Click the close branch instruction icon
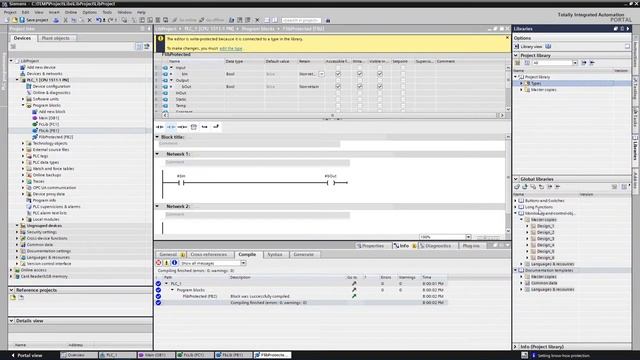Screen dimensions: 640x360 click(216, 127)
